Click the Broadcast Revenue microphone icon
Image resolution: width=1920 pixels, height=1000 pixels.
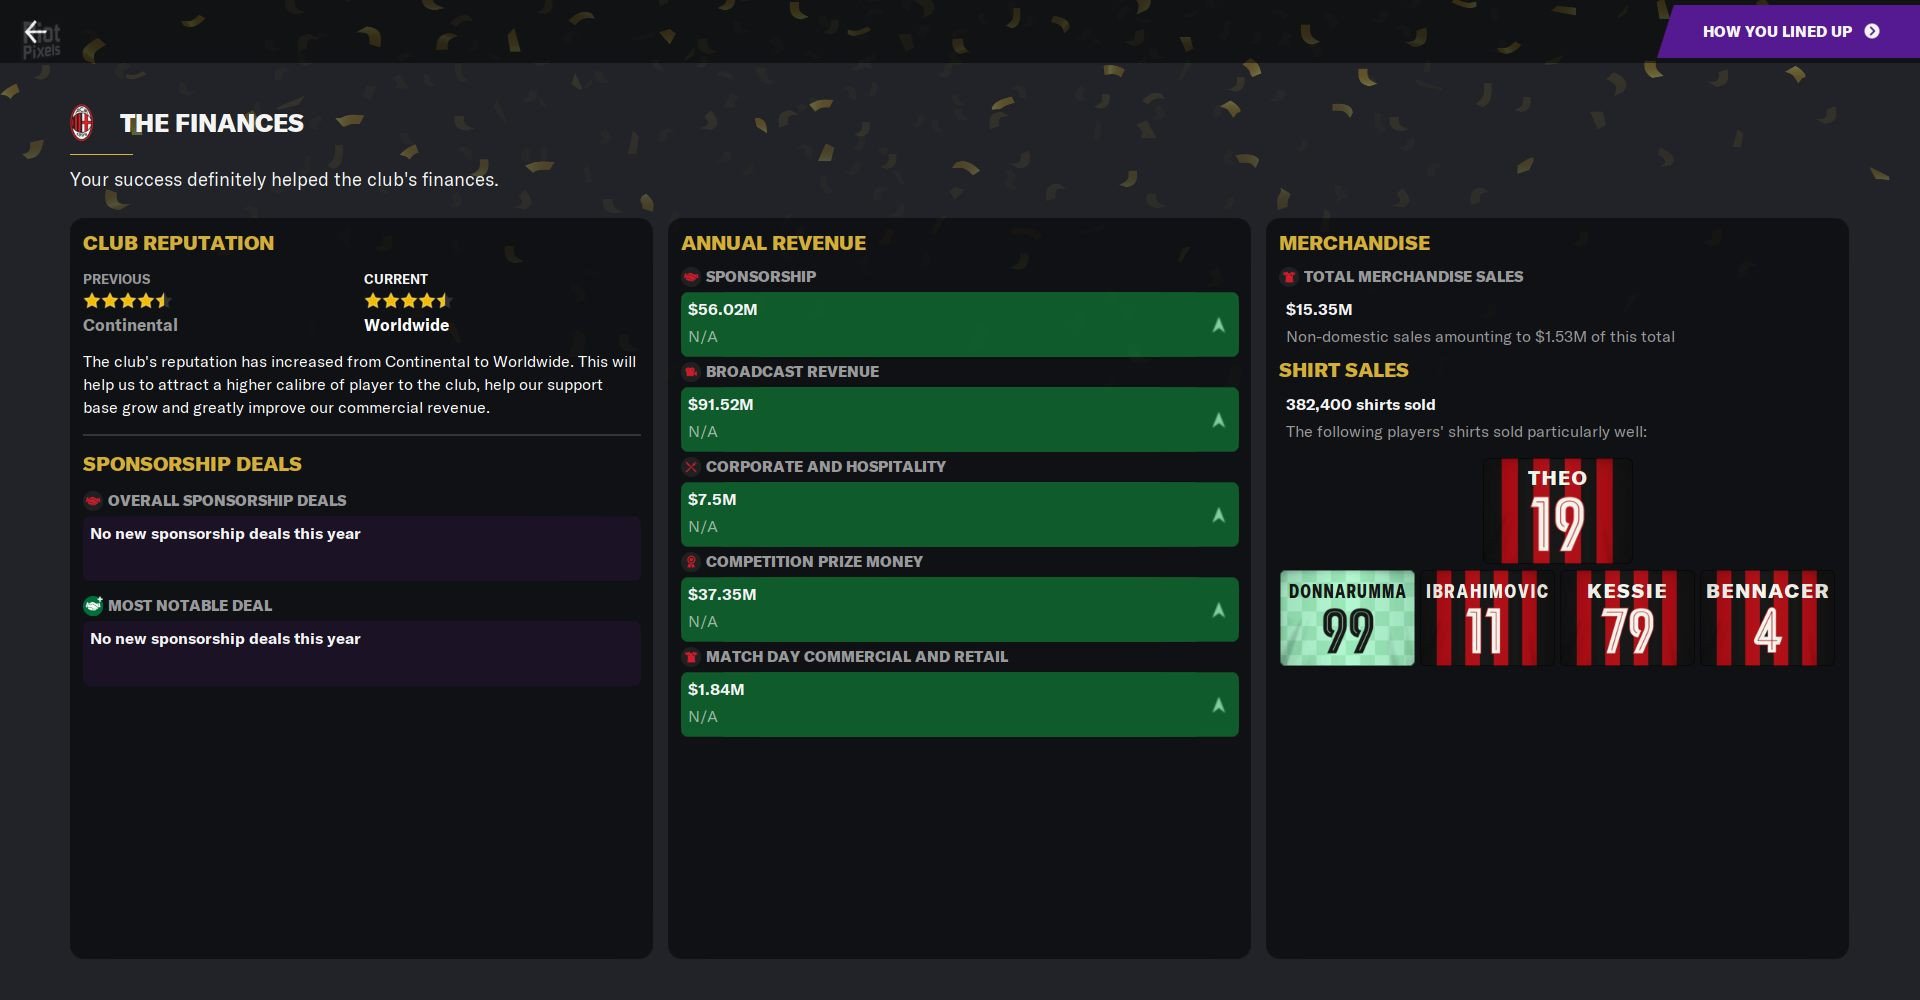pos(689,371)
